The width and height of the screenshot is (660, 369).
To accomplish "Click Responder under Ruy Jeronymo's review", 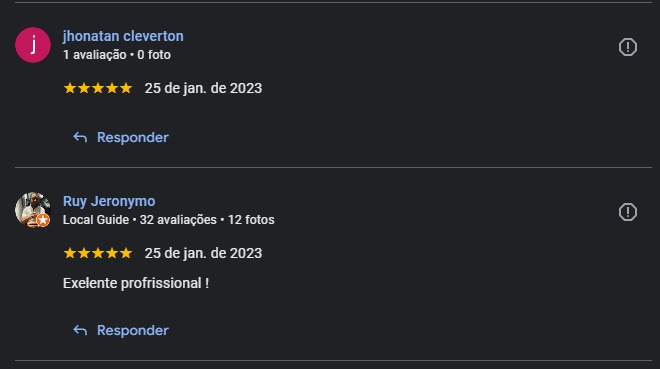I will coord(133,331).
